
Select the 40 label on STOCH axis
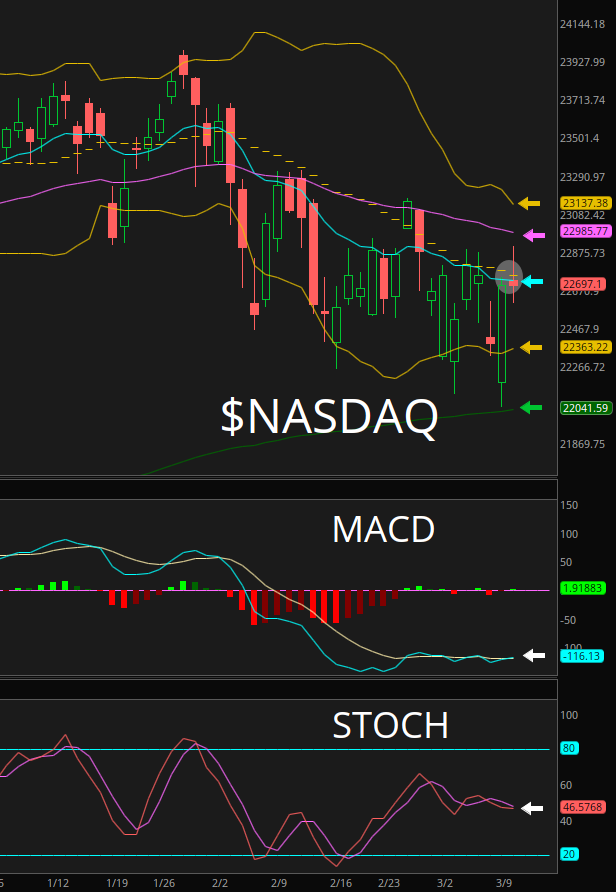point(567,821)
